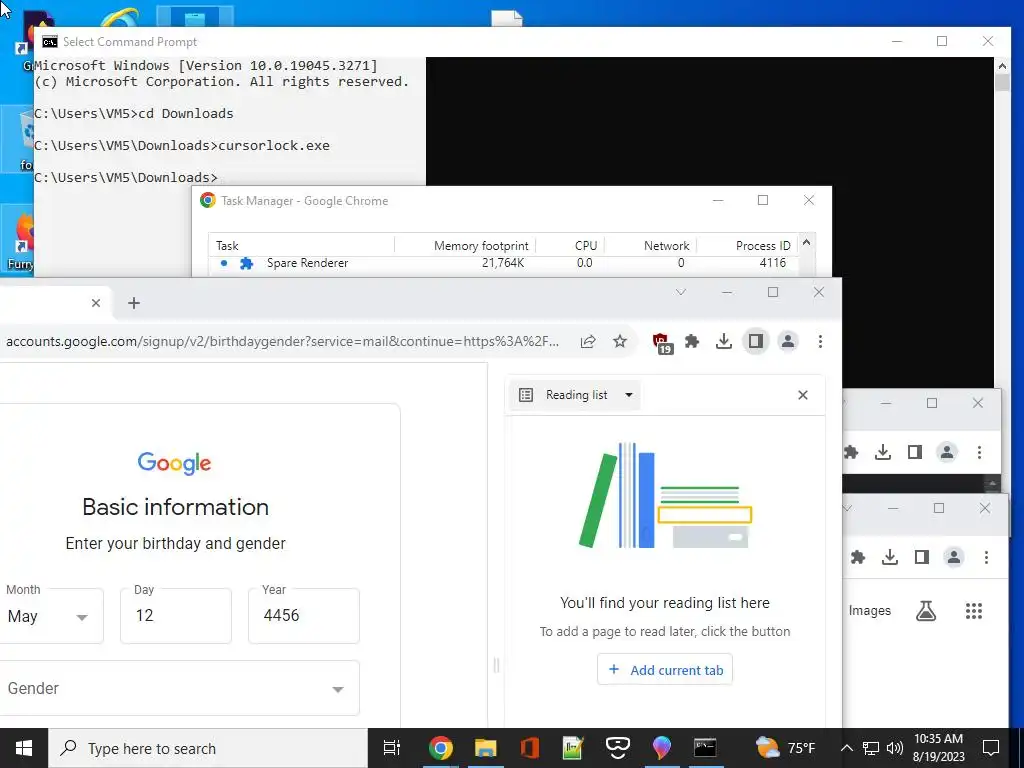1024x768 pixels.
Task: Open the Gender dropdown
Action: (178, 688)
